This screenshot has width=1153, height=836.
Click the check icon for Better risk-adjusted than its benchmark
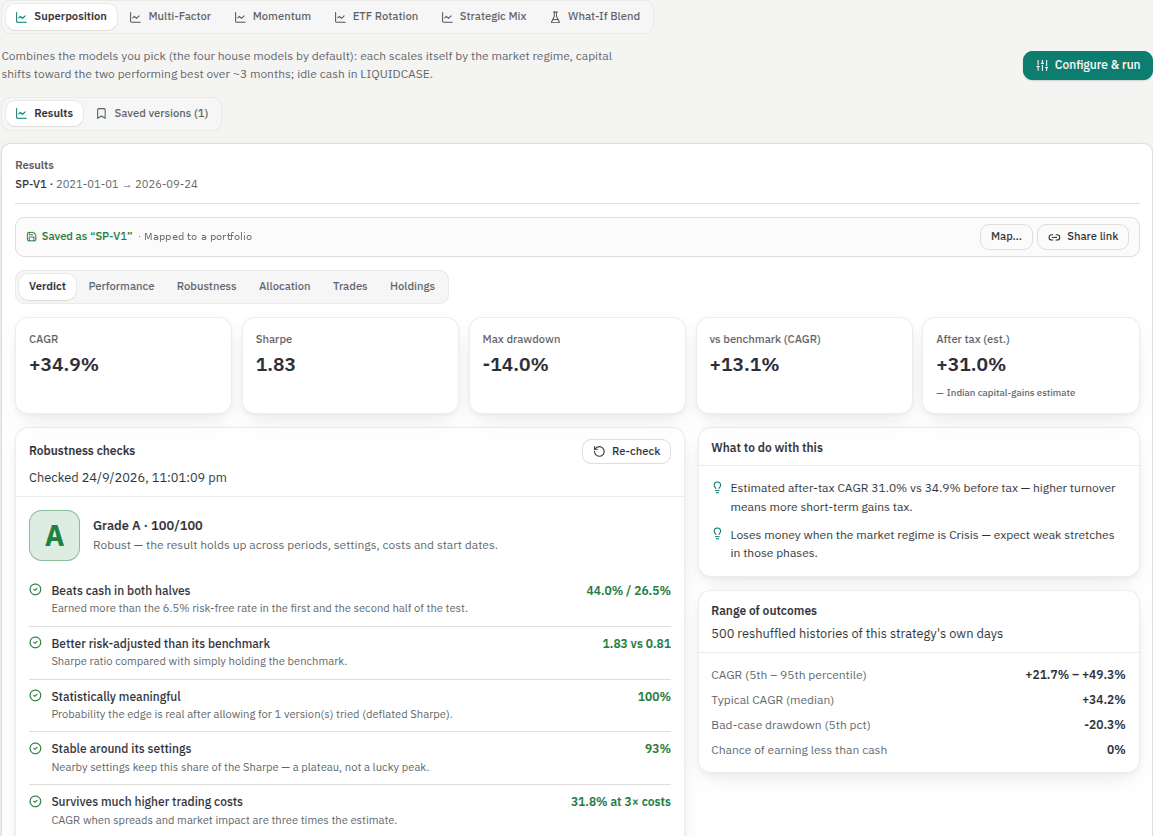35,643
